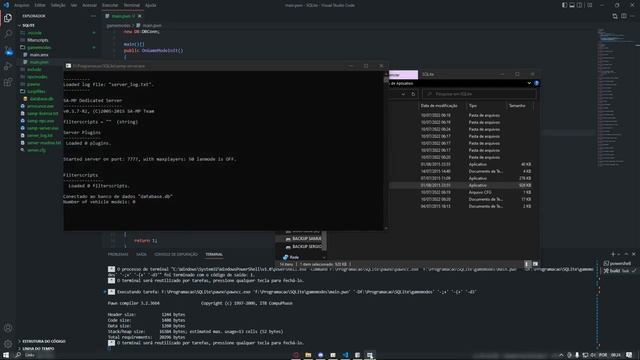Open the Editar menu

[40, 5]
